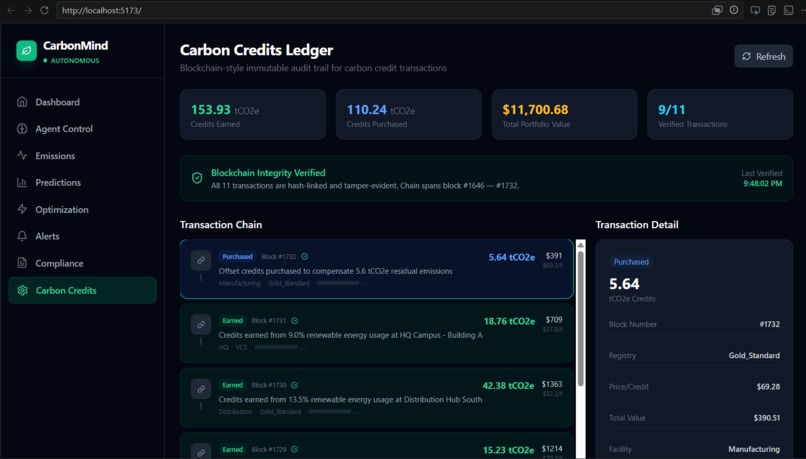806x459 pixels.
Task: Click the verified checkmark beside Block #1731
Action: click(x=295, y=320)
